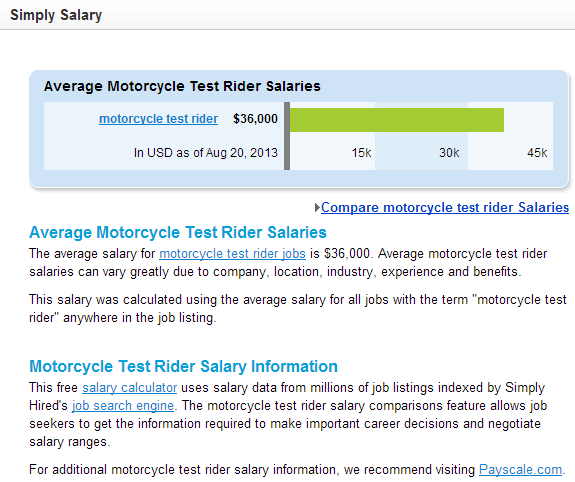Click the $36,000 salary value in chart
This screenshot has width=575, height=482.
pyautogui.click(x=255, y=119)
